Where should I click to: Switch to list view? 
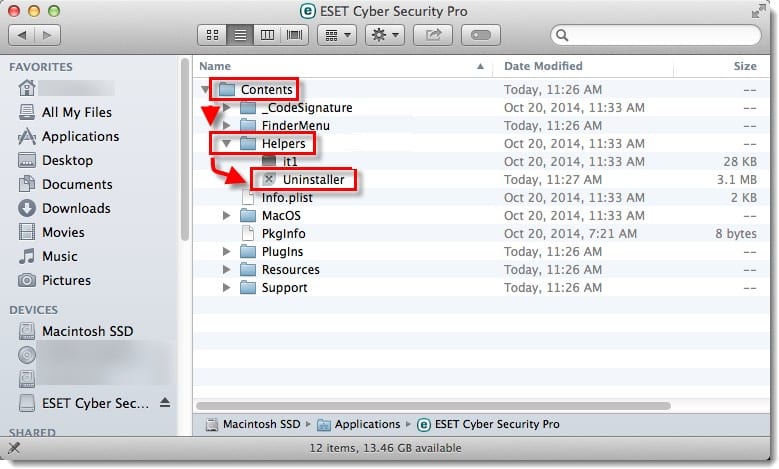(x=240, y=35)
